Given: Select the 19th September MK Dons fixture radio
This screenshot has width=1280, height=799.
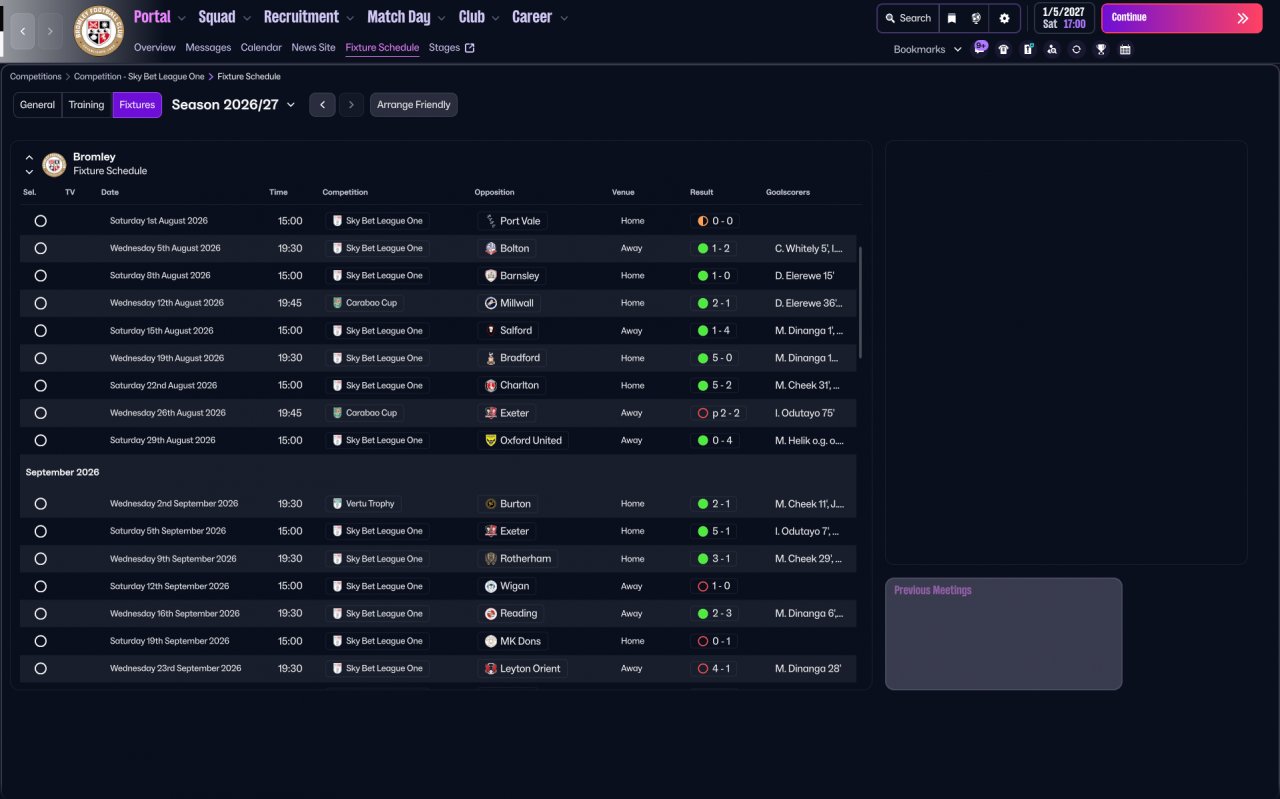Looking at the screenshot, I should tap(41, 641).
